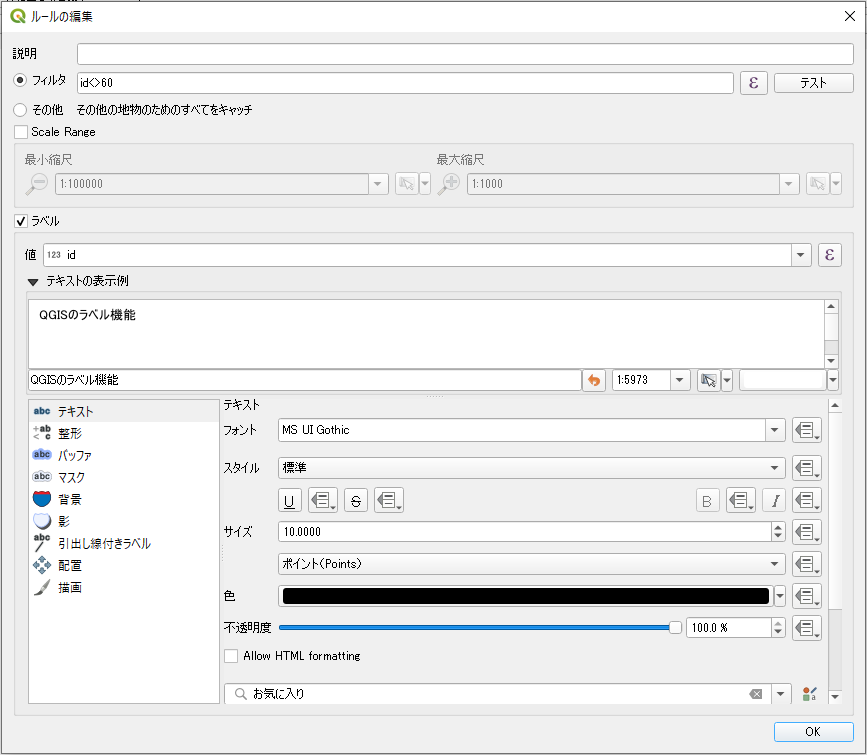Click data-defined override button for 色

[x=806, y=596]
